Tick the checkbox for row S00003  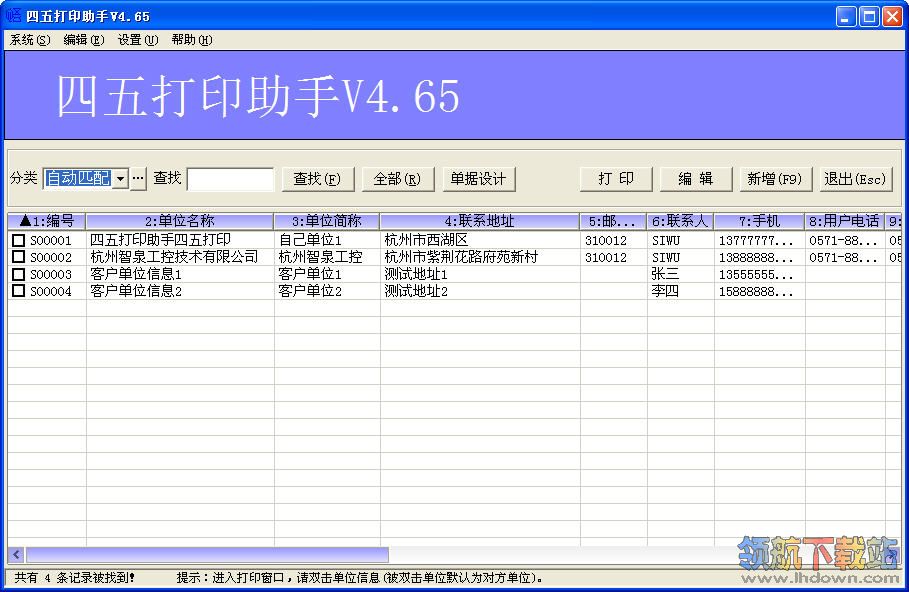(19, 274)
